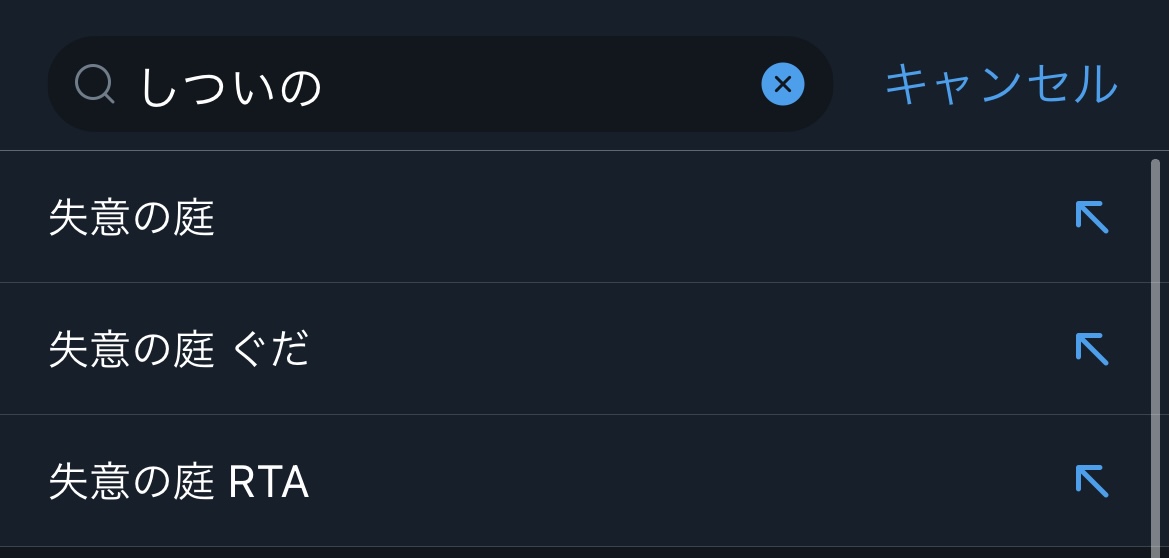Tap the arrow icon beside 失意の庭 ぐだ
The width and height of the screenshot is (1169, 558).
coord(1091,349)
